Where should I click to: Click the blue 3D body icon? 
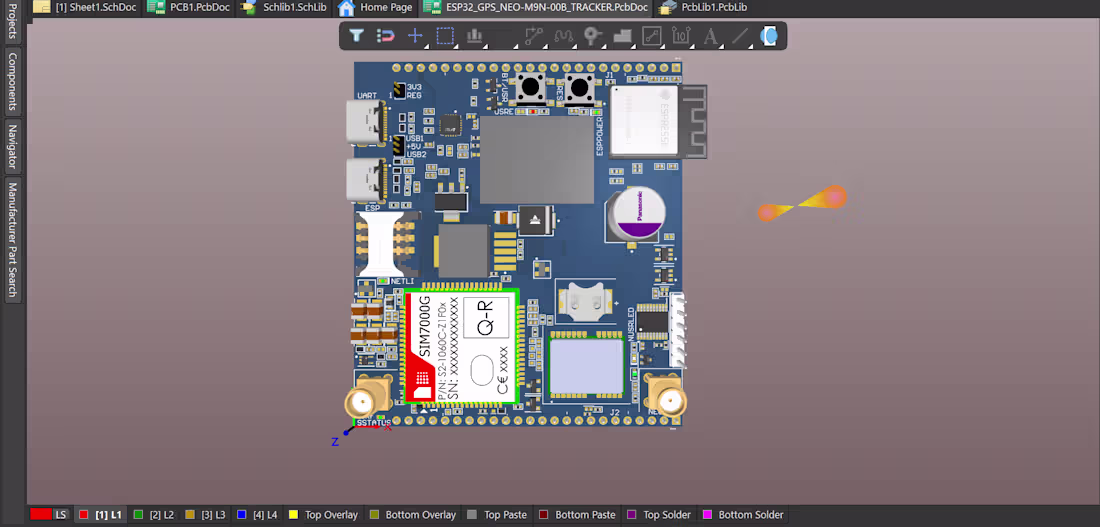[769, 35]
